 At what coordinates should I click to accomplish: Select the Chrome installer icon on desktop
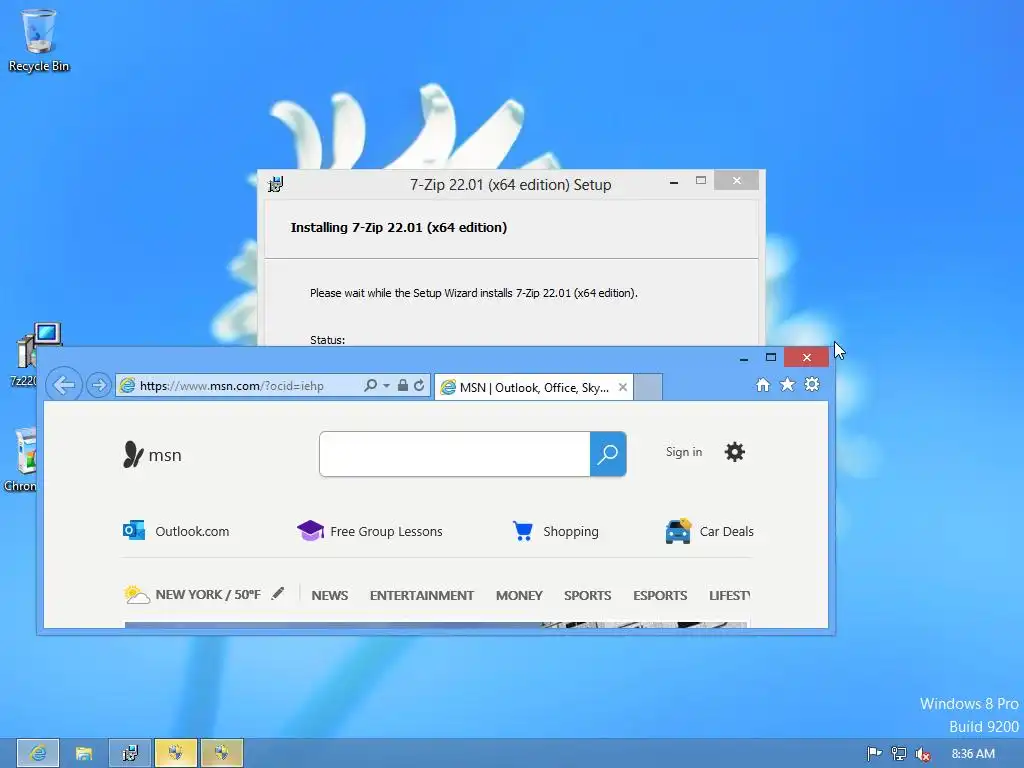(21, 458)
